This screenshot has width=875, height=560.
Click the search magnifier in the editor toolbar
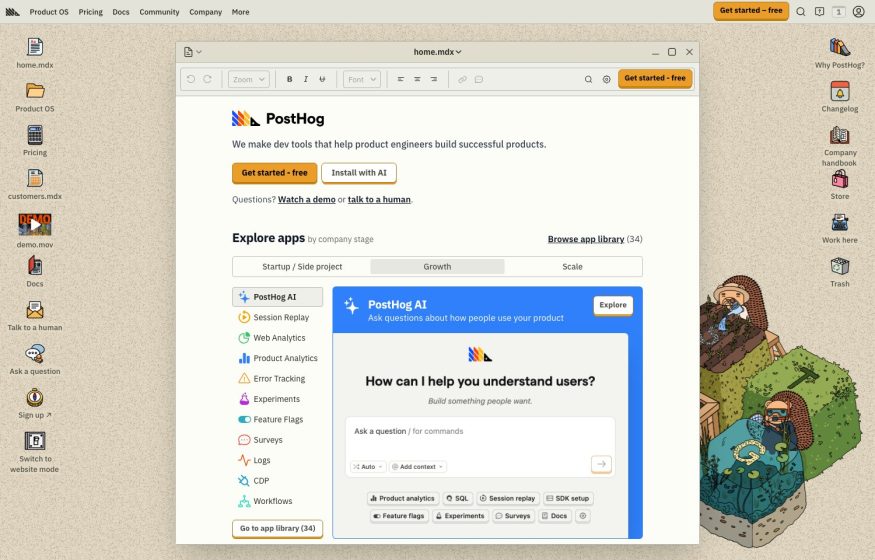(588, 79)
